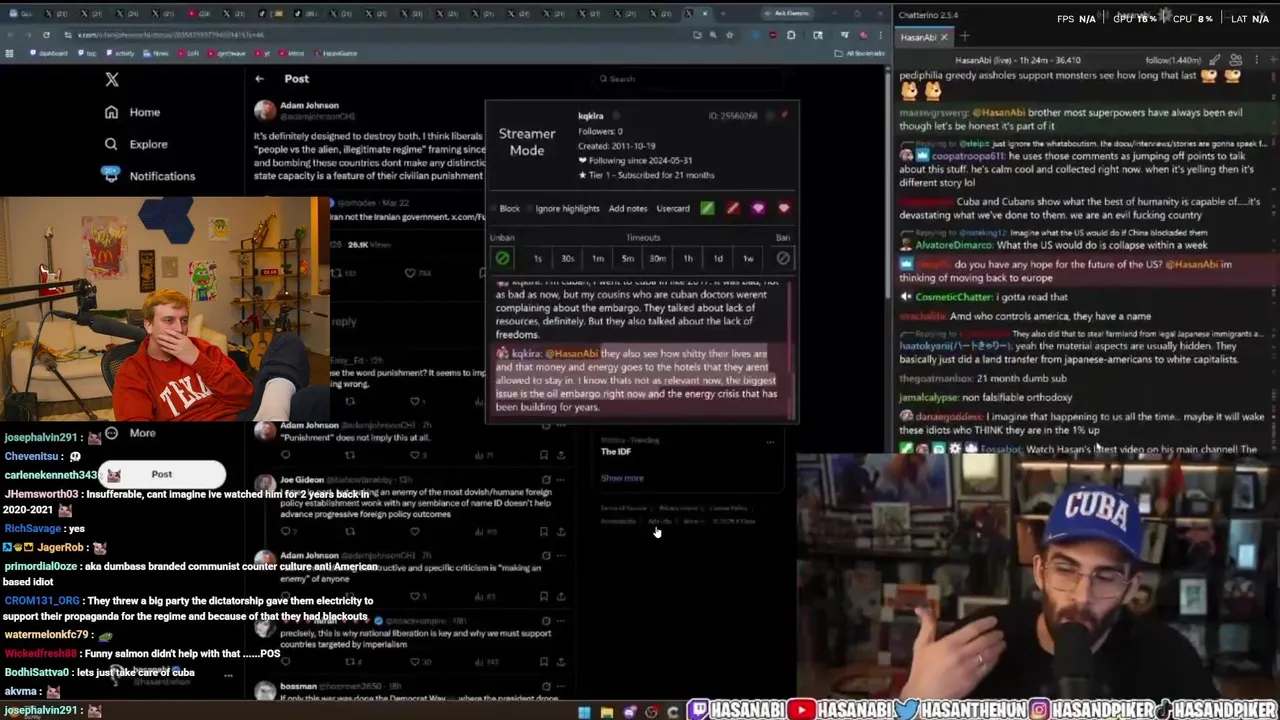Reload the browser page

tap(46, 35)
